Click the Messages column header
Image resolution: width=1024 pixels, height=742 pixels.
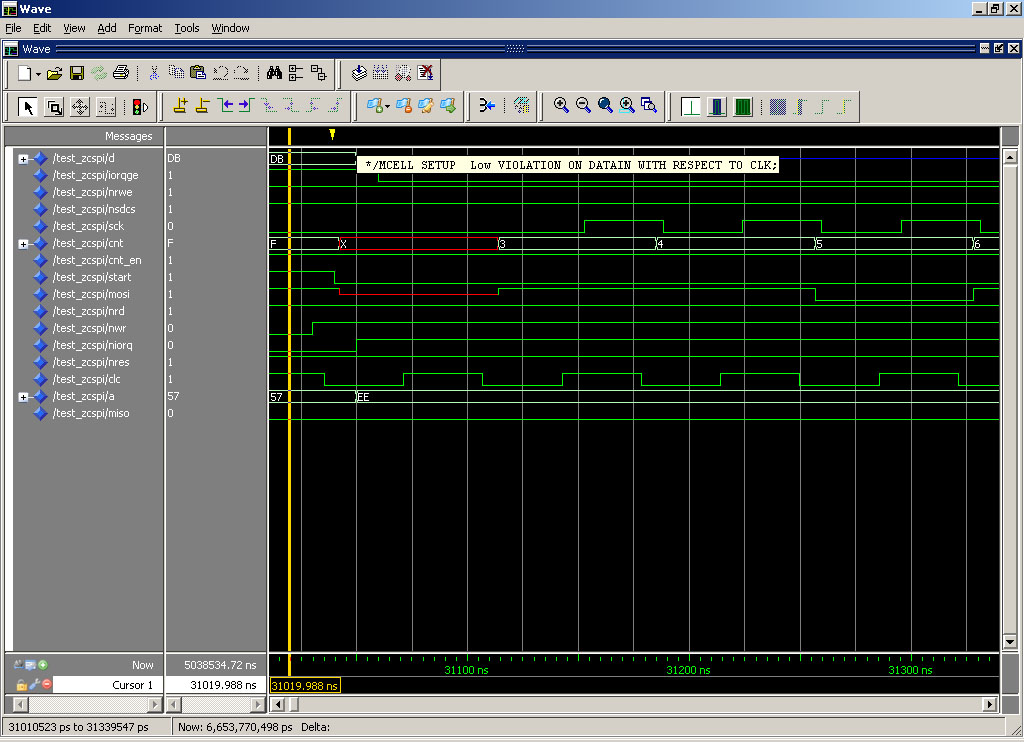(x=128, y=136)
